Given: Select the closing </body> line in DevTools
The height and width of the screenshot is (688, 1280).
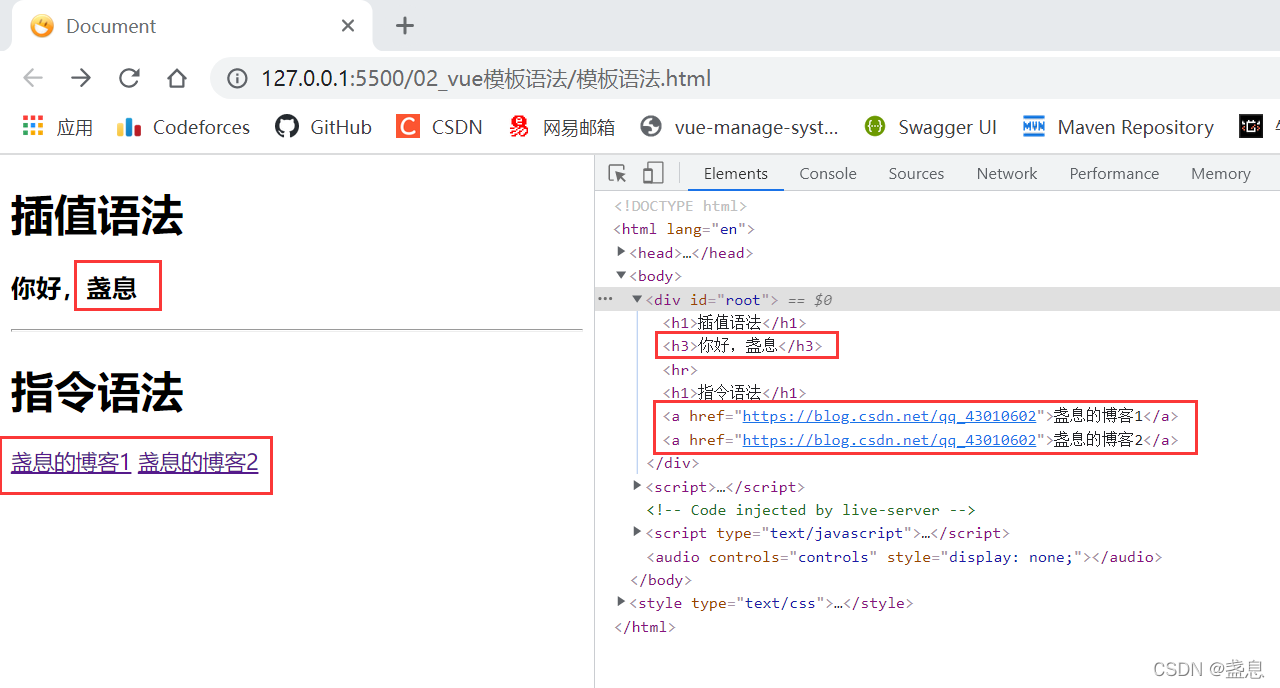Looking at the screenshot, I should [x=660, y=580].
